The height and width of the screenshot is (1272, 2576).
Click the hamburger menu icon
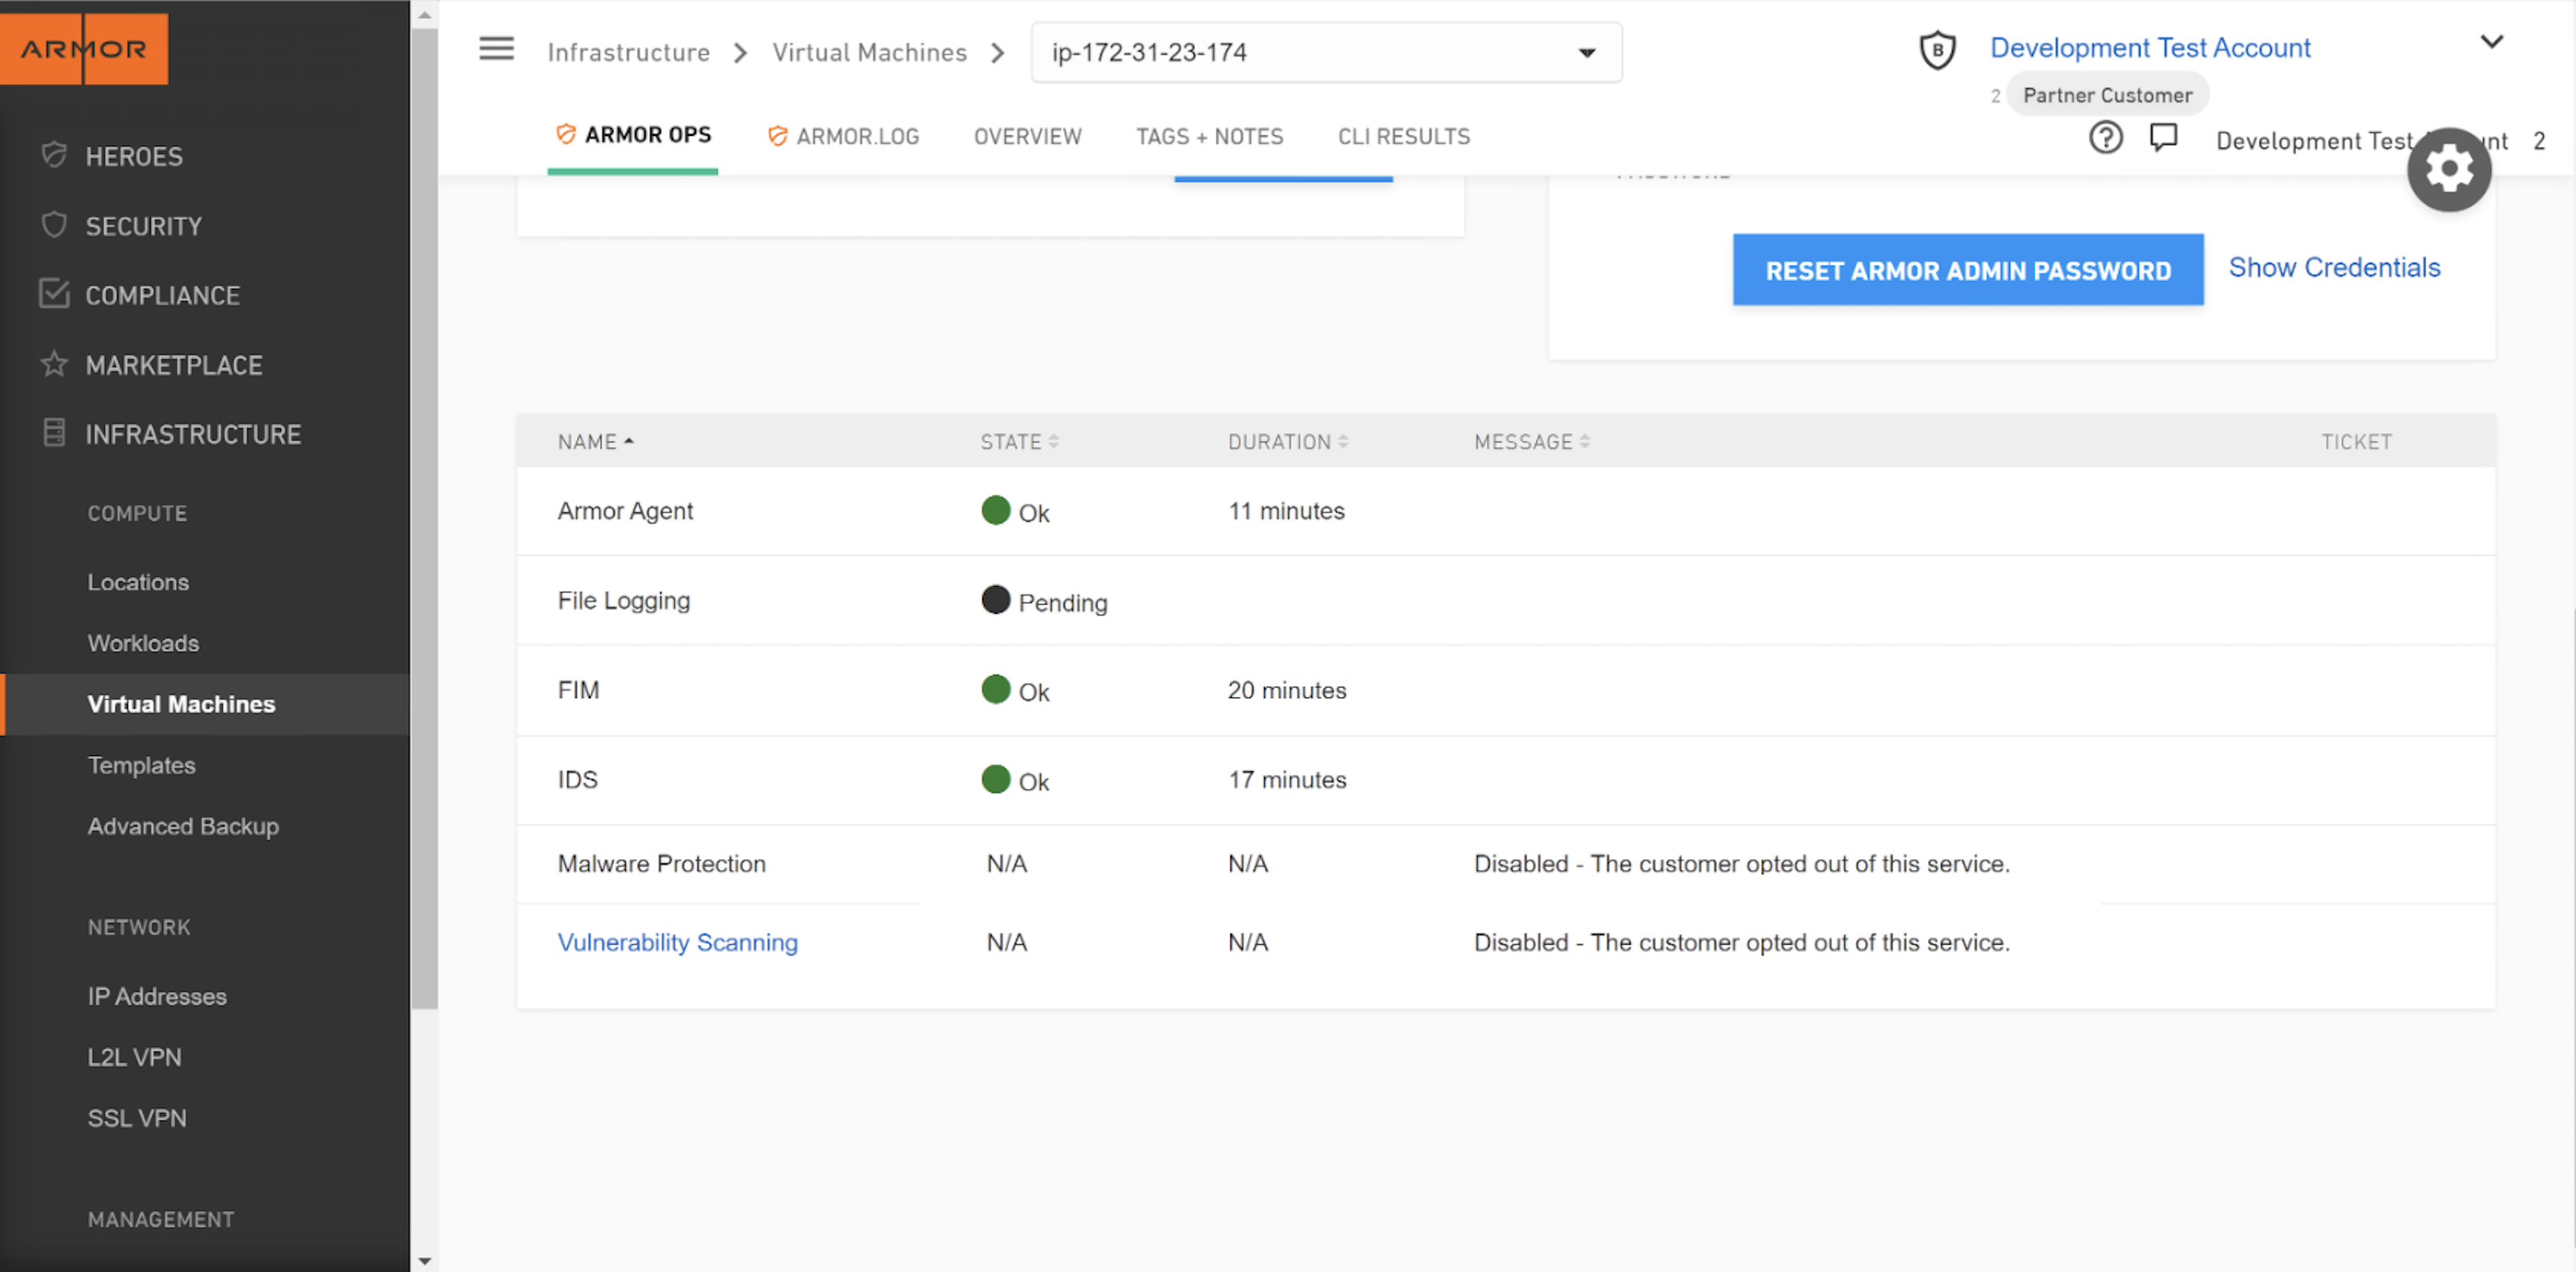tap(496, 49)
